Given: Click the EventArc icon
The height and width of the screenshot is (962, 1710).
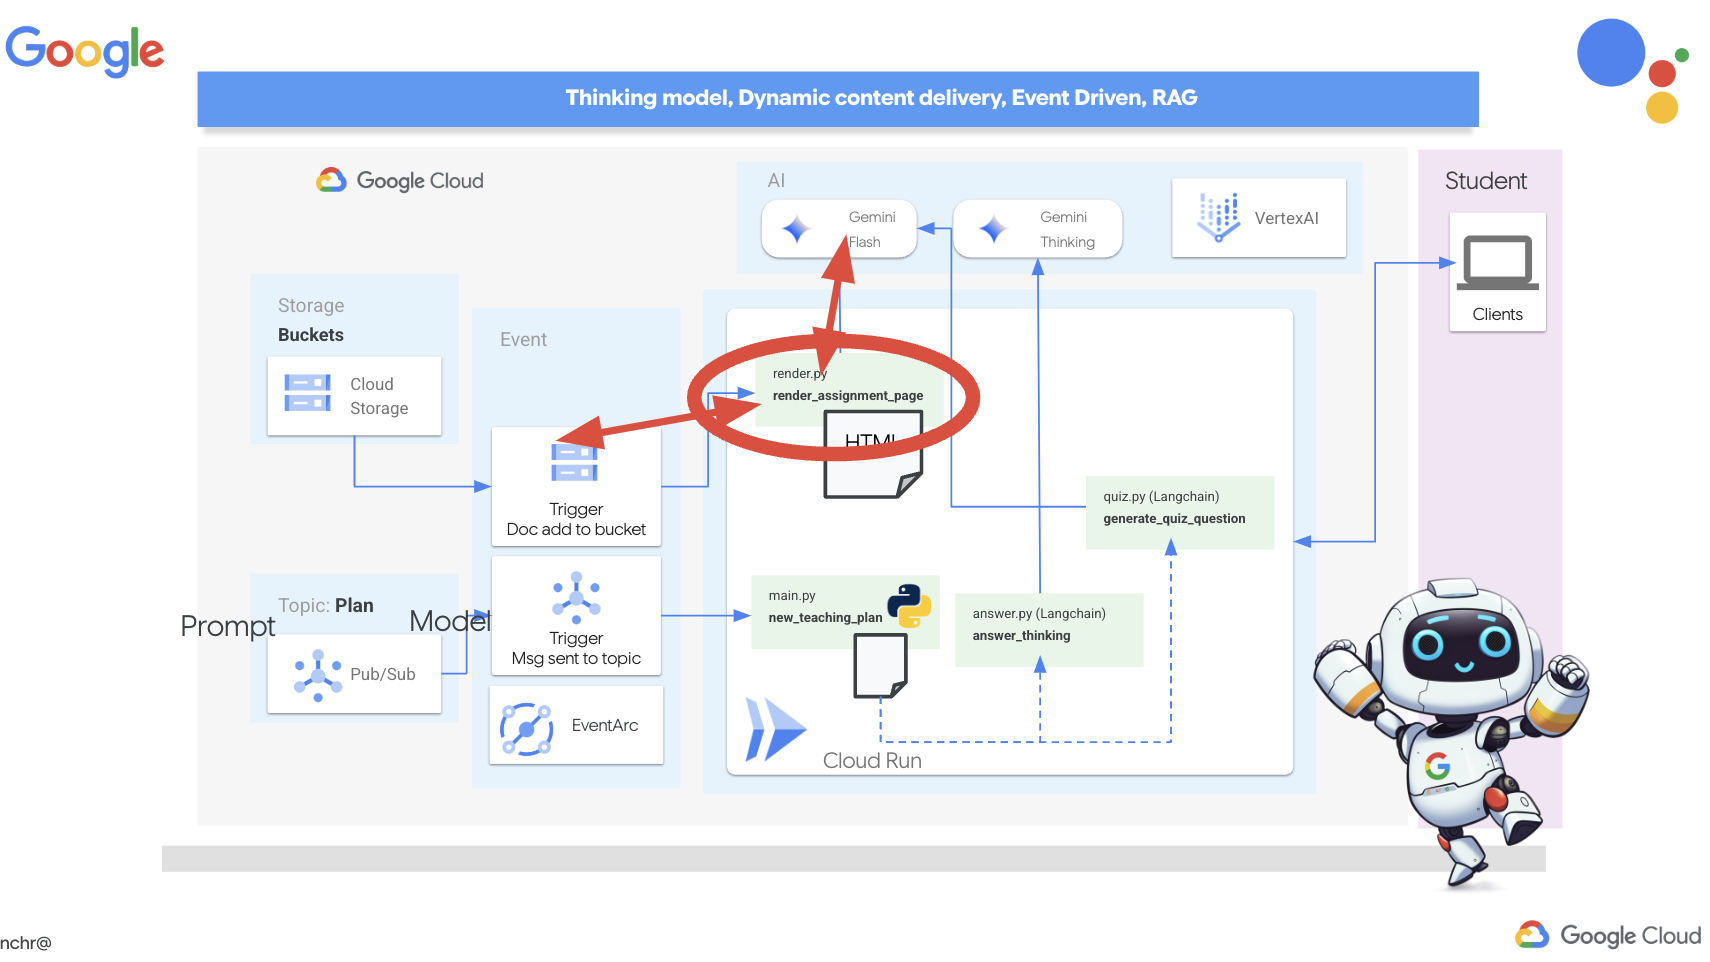Looking at the screenshot, I should (x=526, y=728).
